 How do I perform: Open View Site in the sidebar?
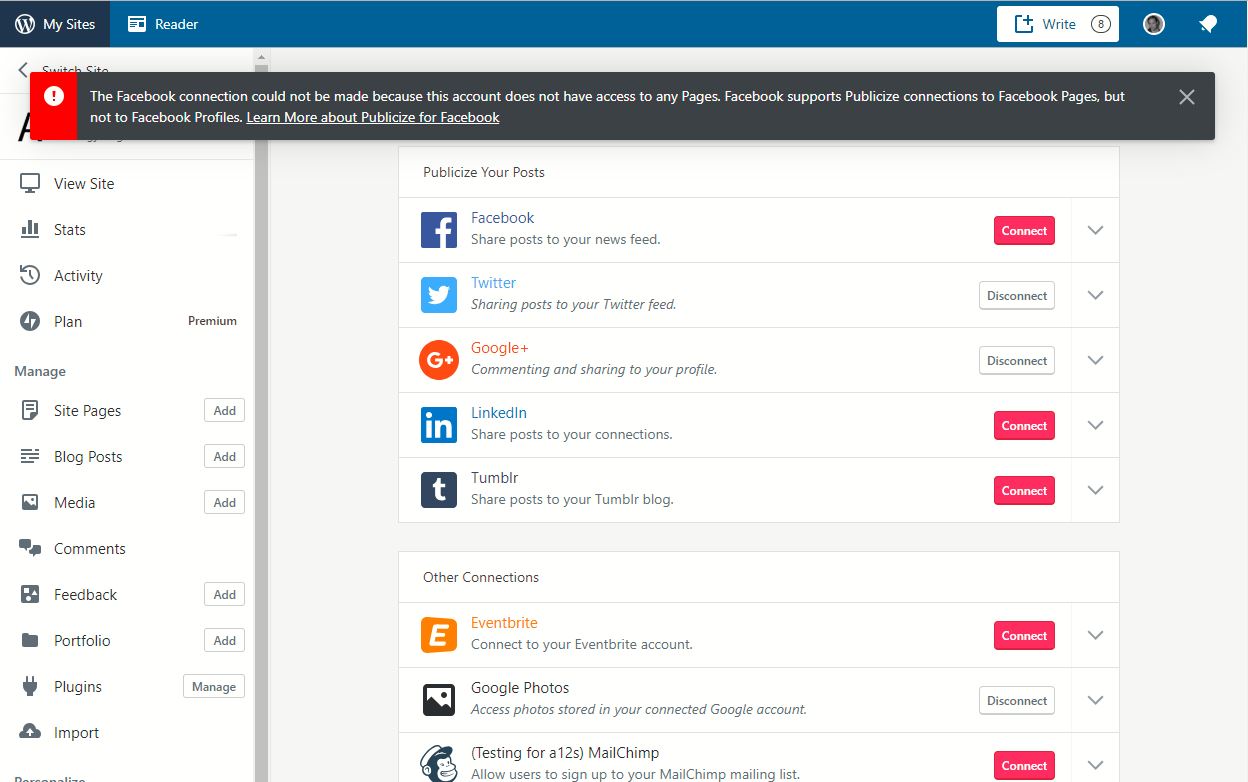tap(84, 184)
